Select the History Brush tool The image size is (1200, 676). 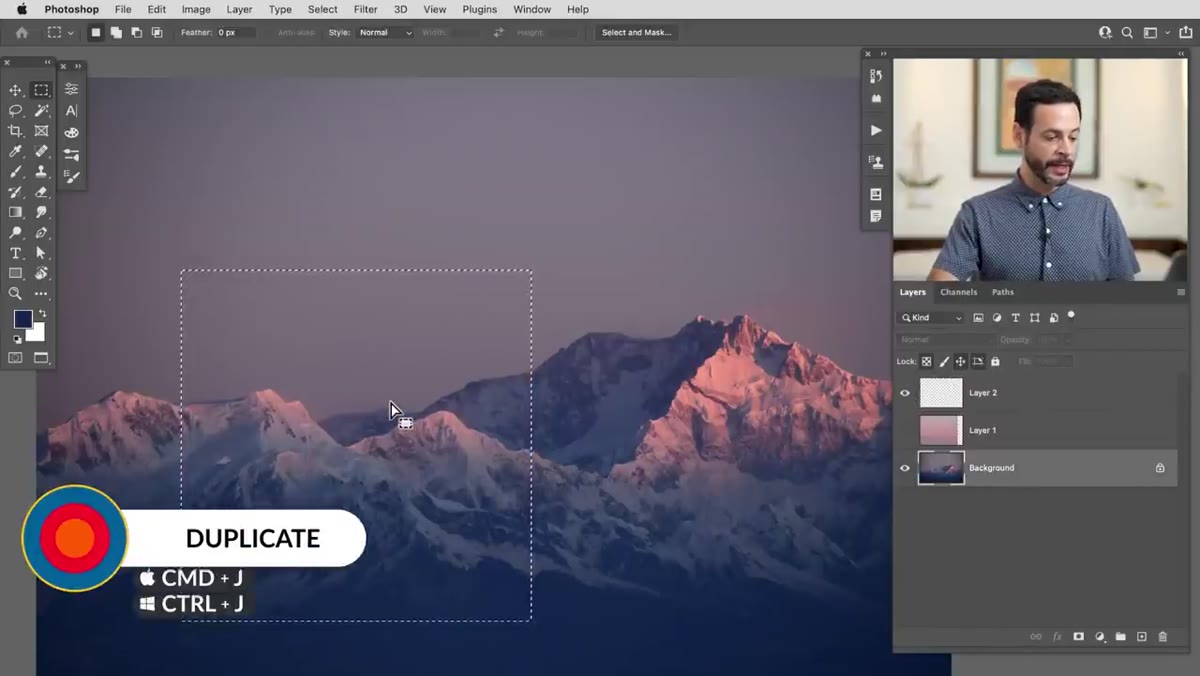(15, 192)
